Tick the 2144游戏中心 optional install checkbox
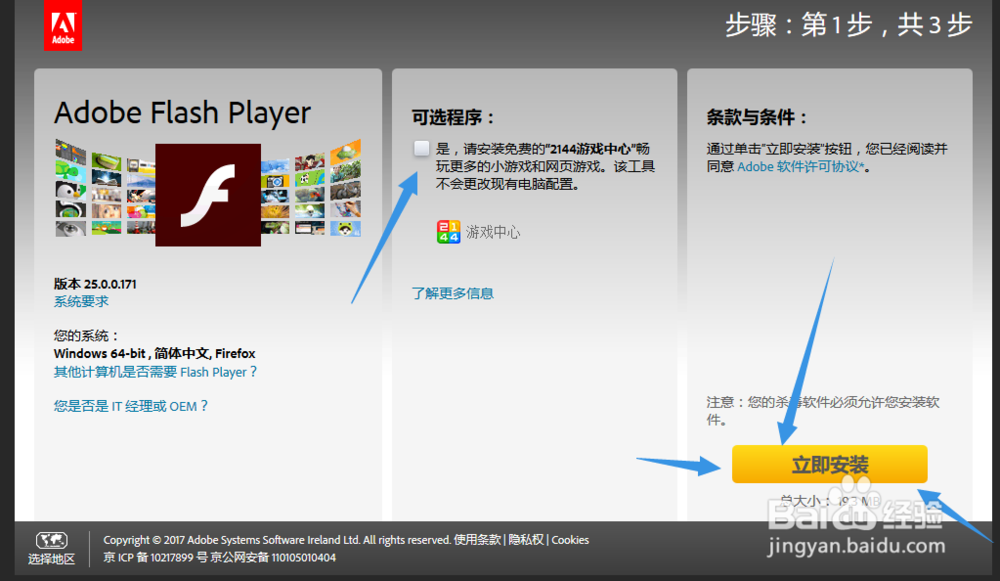The height and width of the screenshot is (581, 1000). point(422,149)
